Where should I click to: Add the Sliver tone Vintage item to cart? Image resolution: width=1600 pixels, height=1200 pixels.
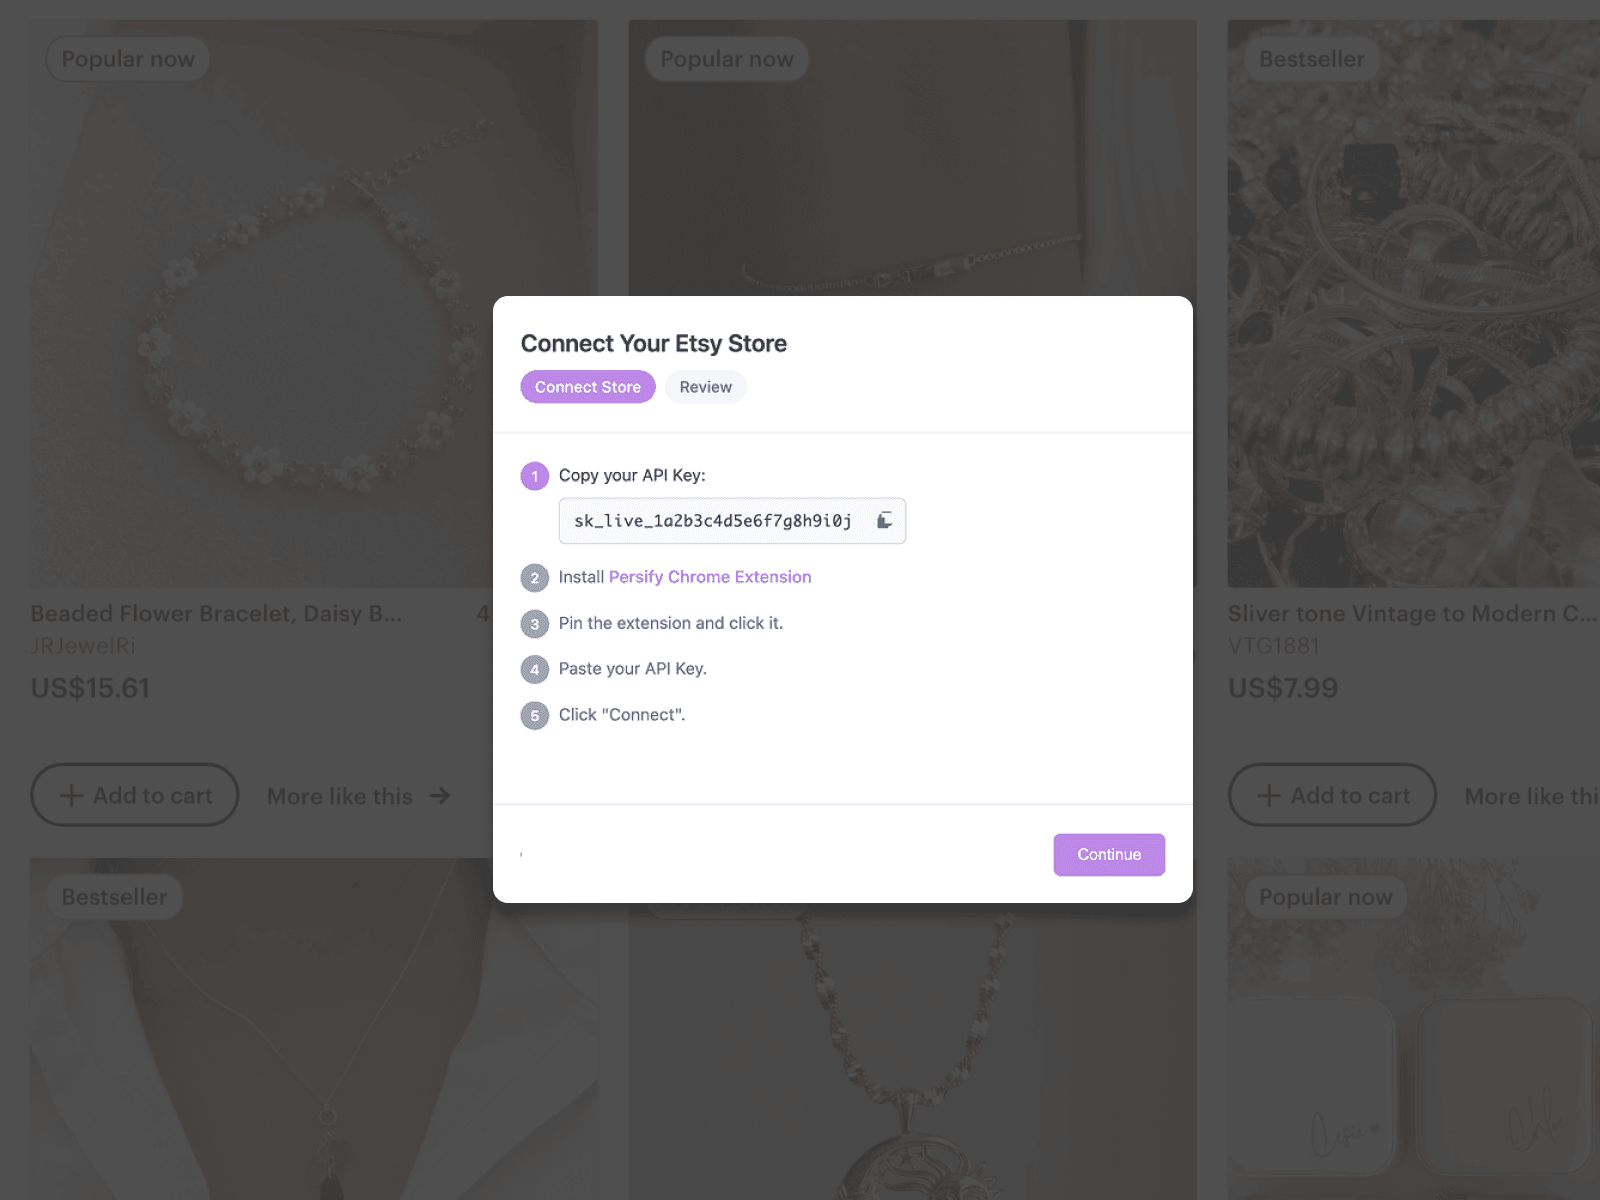(x=1332, y=796)
